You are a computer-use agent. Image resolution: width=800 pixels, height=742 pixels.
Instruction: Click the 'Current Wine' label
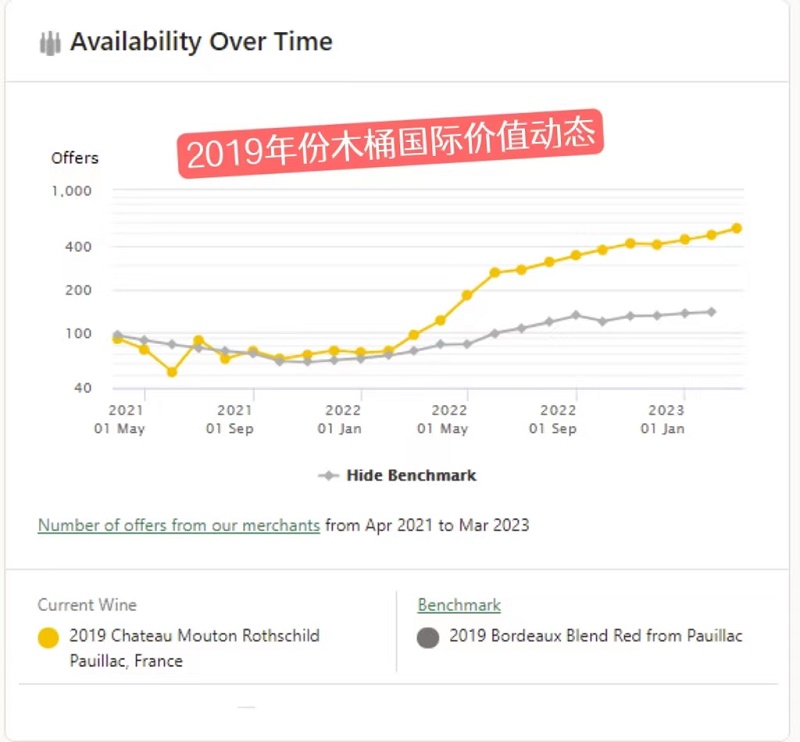87,605
